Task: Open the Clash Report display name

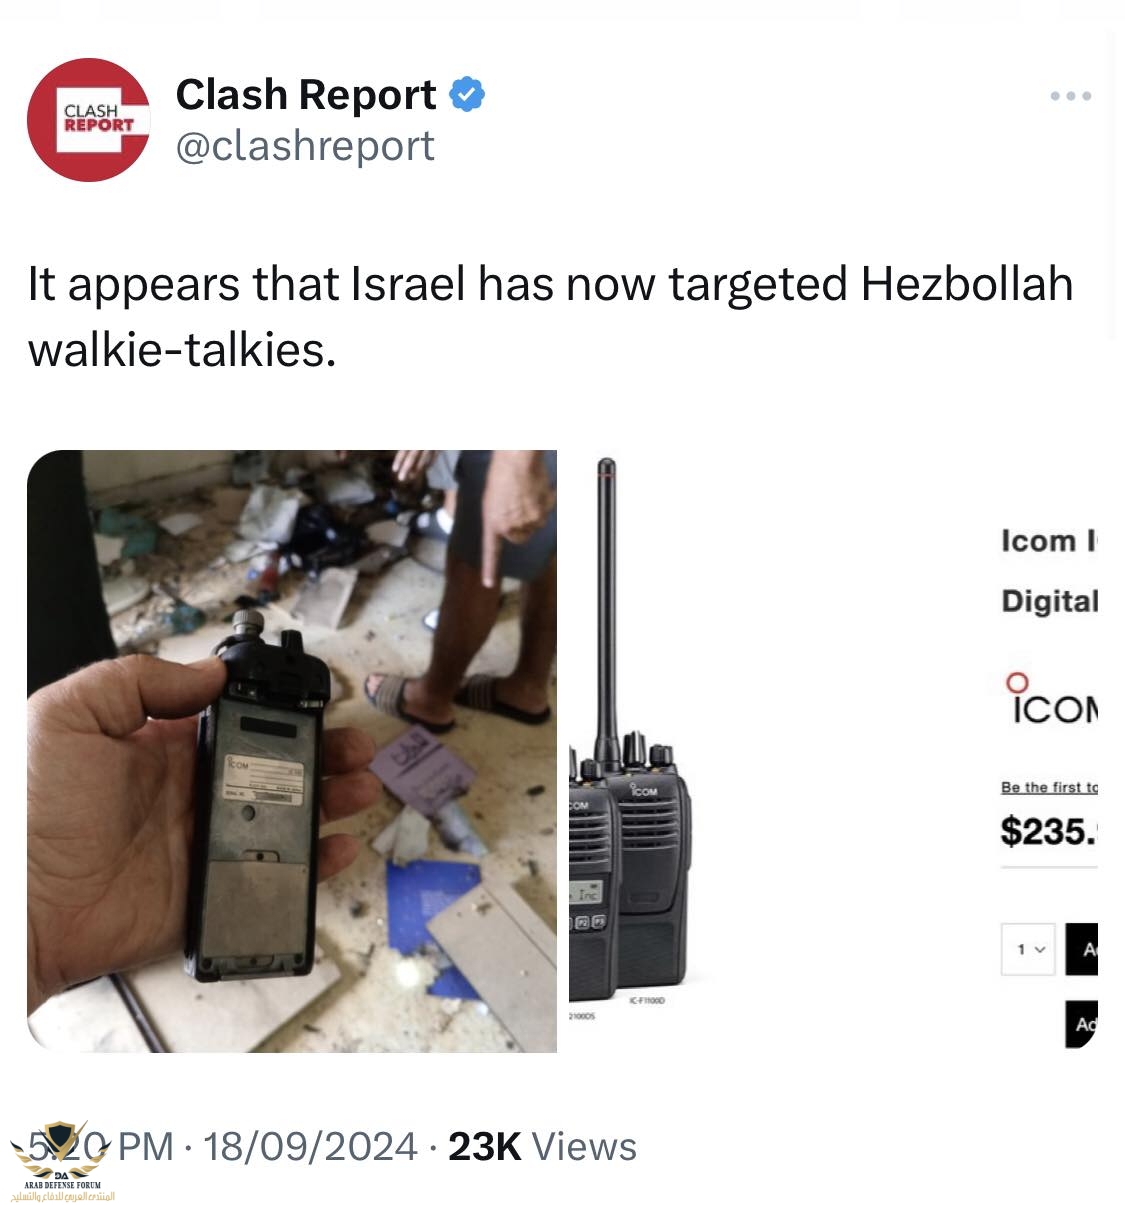Action: point(305,95)
